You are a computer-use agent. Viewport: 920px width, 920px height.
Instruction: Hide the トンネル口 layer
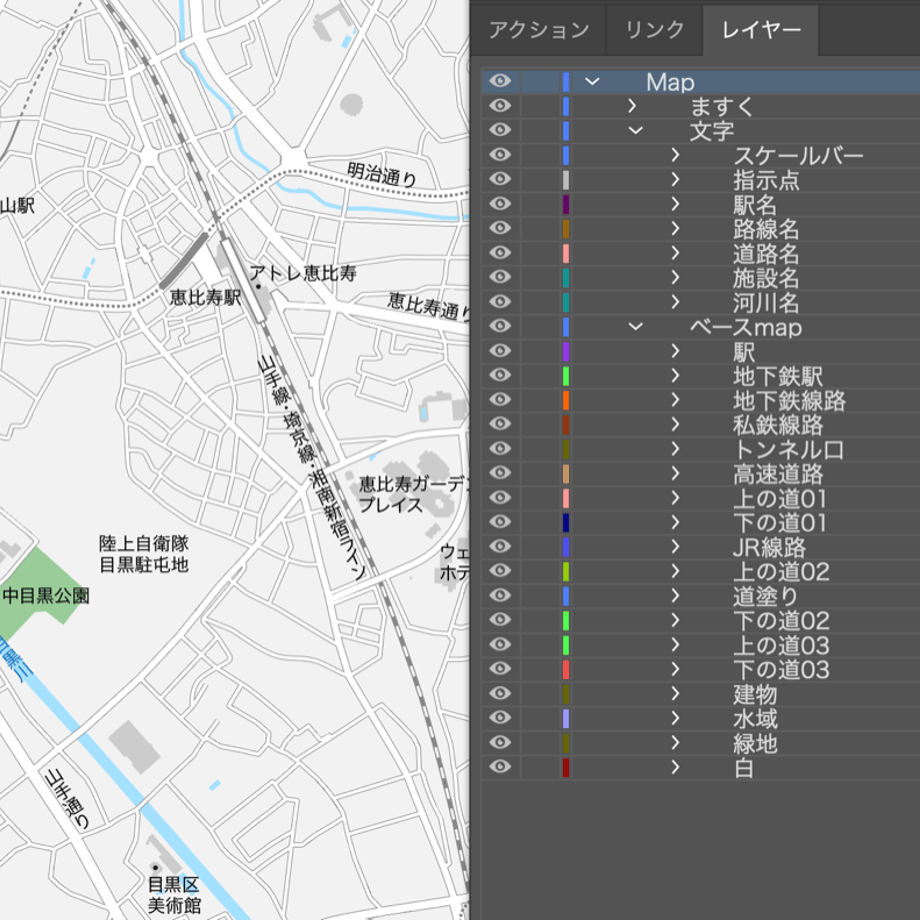click(x=500, y=448)
